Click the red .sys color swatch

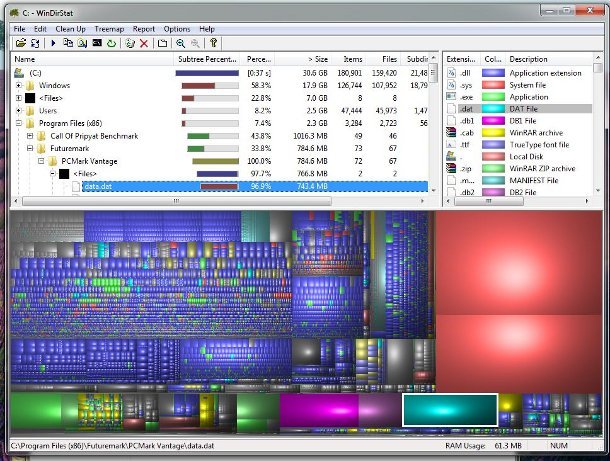[493, 85]
